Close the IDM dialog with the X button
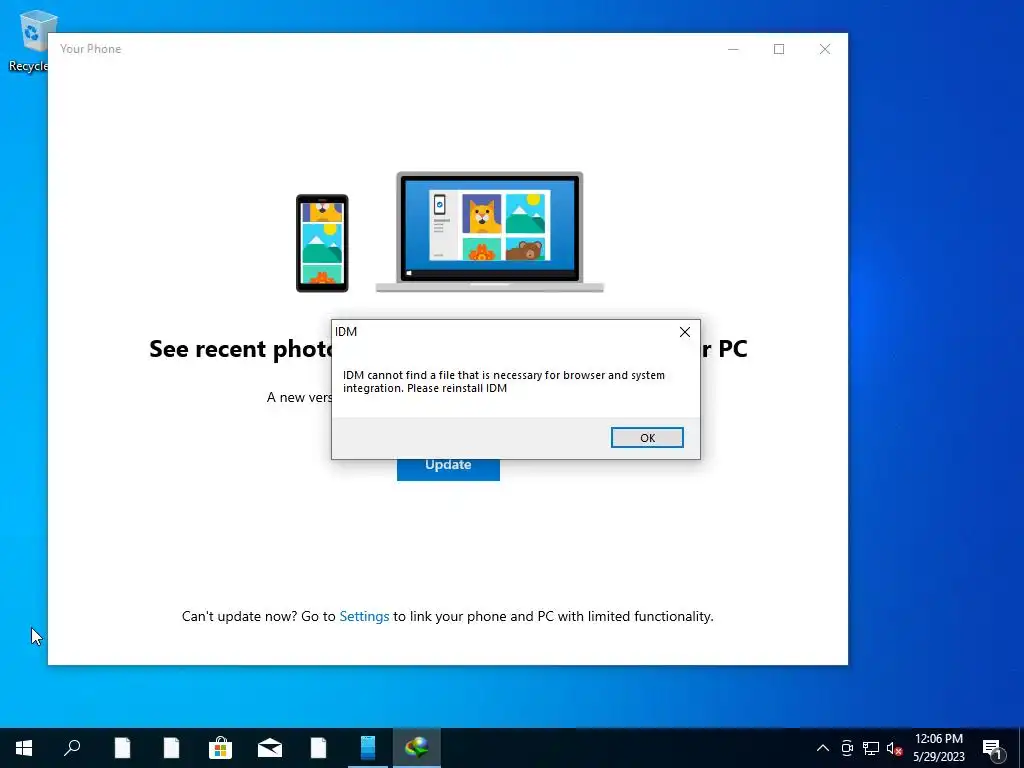The width and height of the screenshot is (1024, 768). pyautogui.click(x=684, y=332)
